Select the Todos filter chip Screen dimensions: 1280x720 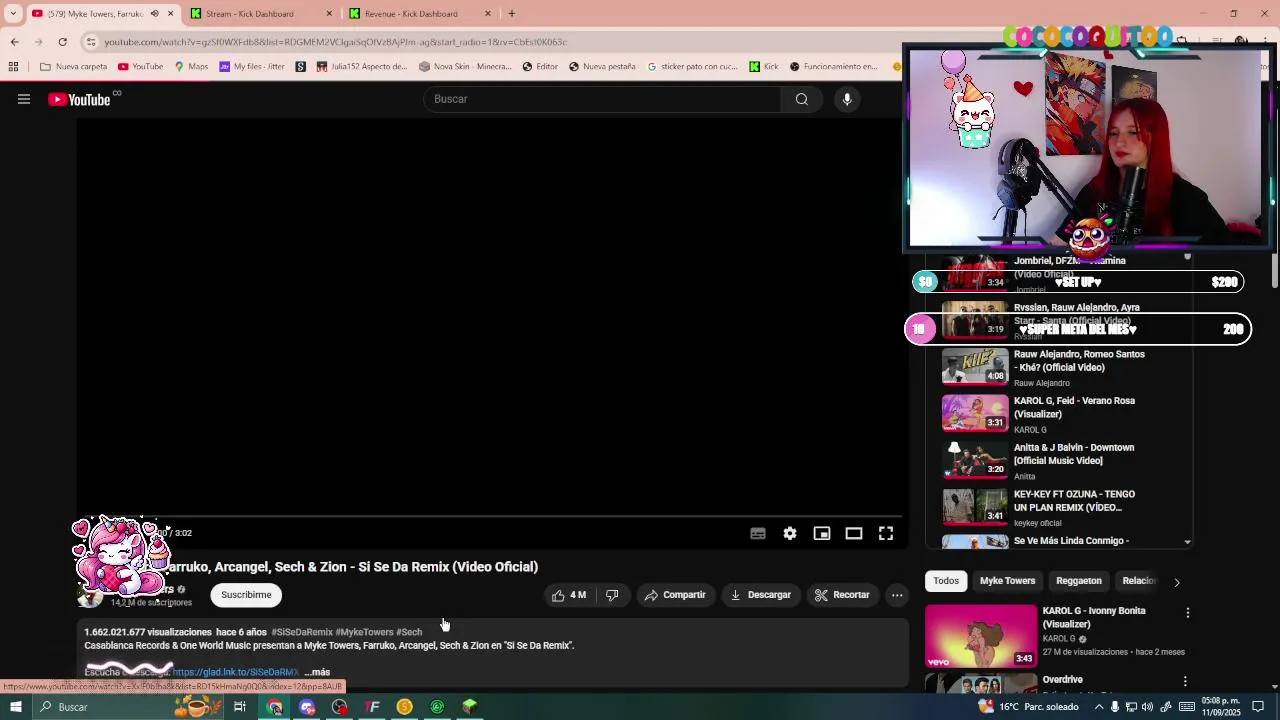pyautogui.click(x=946, y=581)
